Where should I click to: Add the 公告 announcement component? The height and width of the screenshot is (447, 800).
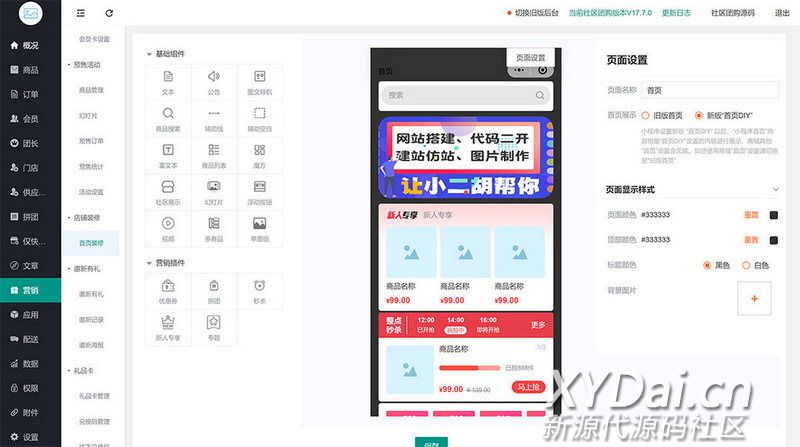pyautogui.click(x=214, y=83)
